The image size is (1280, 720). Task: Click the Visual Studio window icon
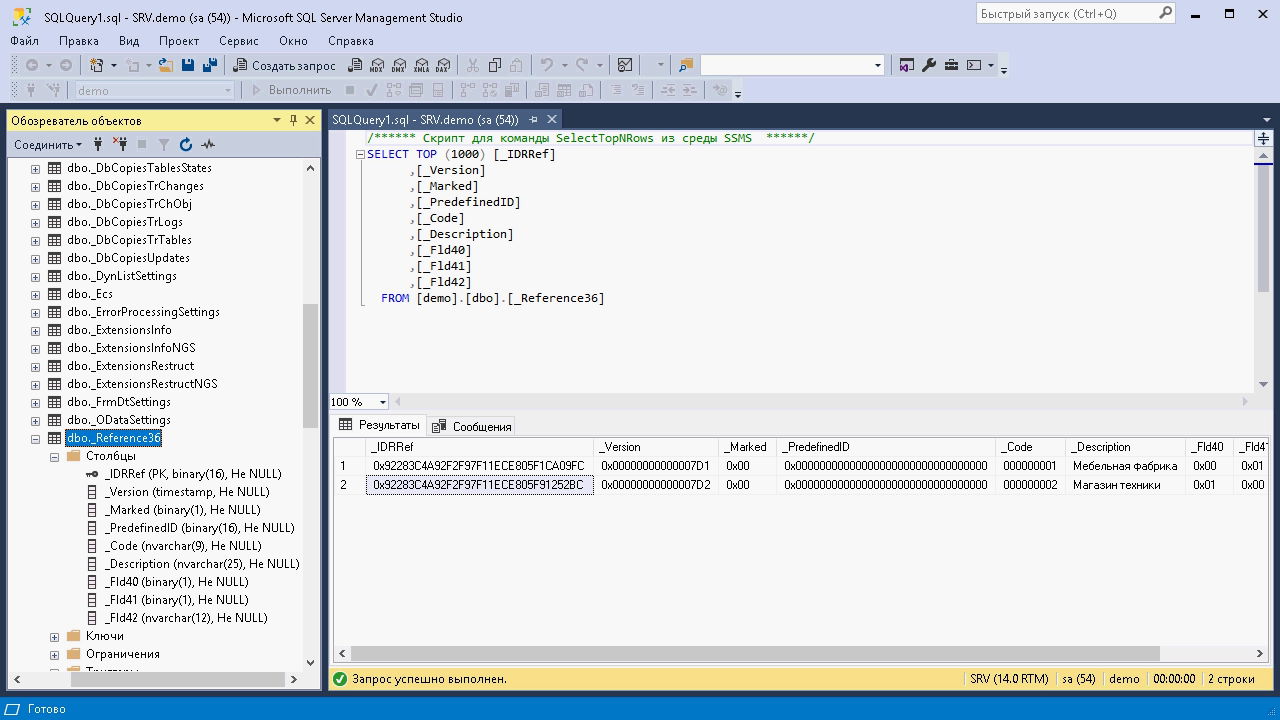(906, 65)
